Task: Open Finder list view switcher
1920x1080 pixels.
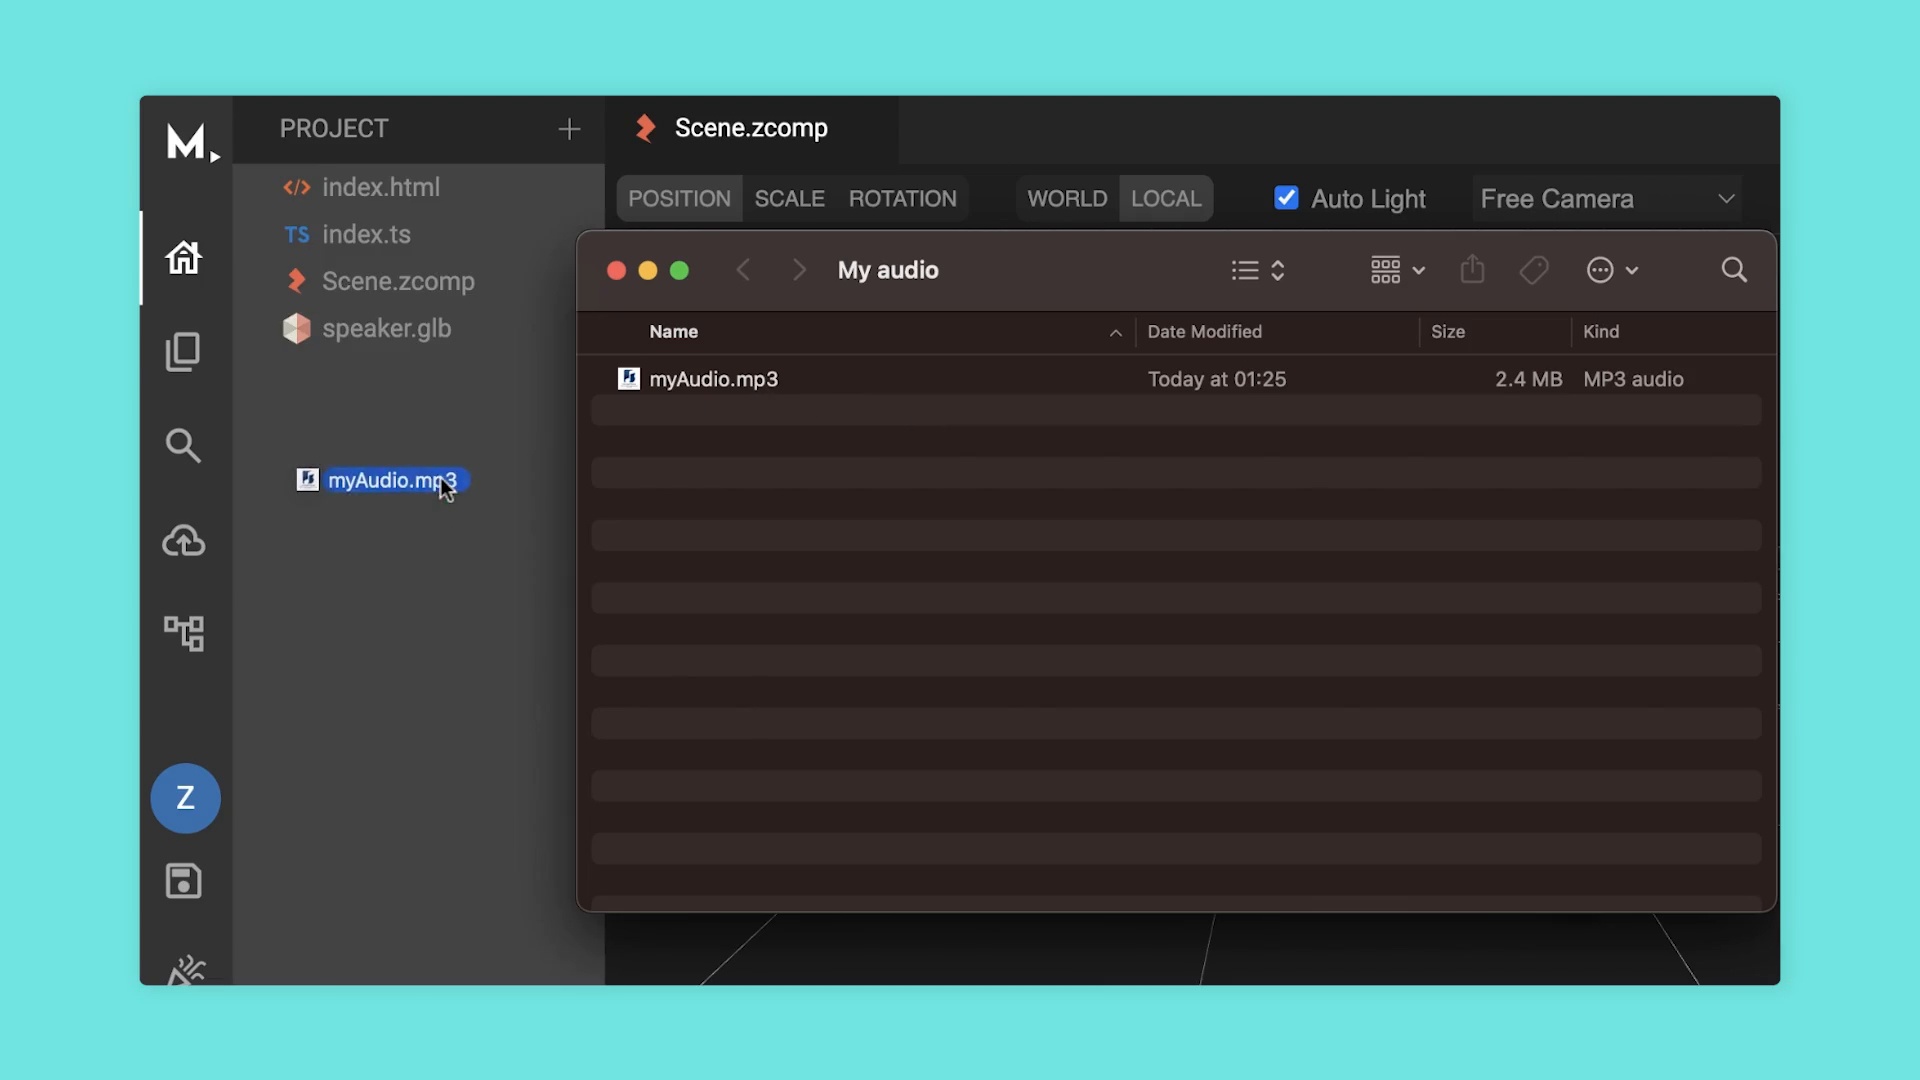Action: 1258,270
